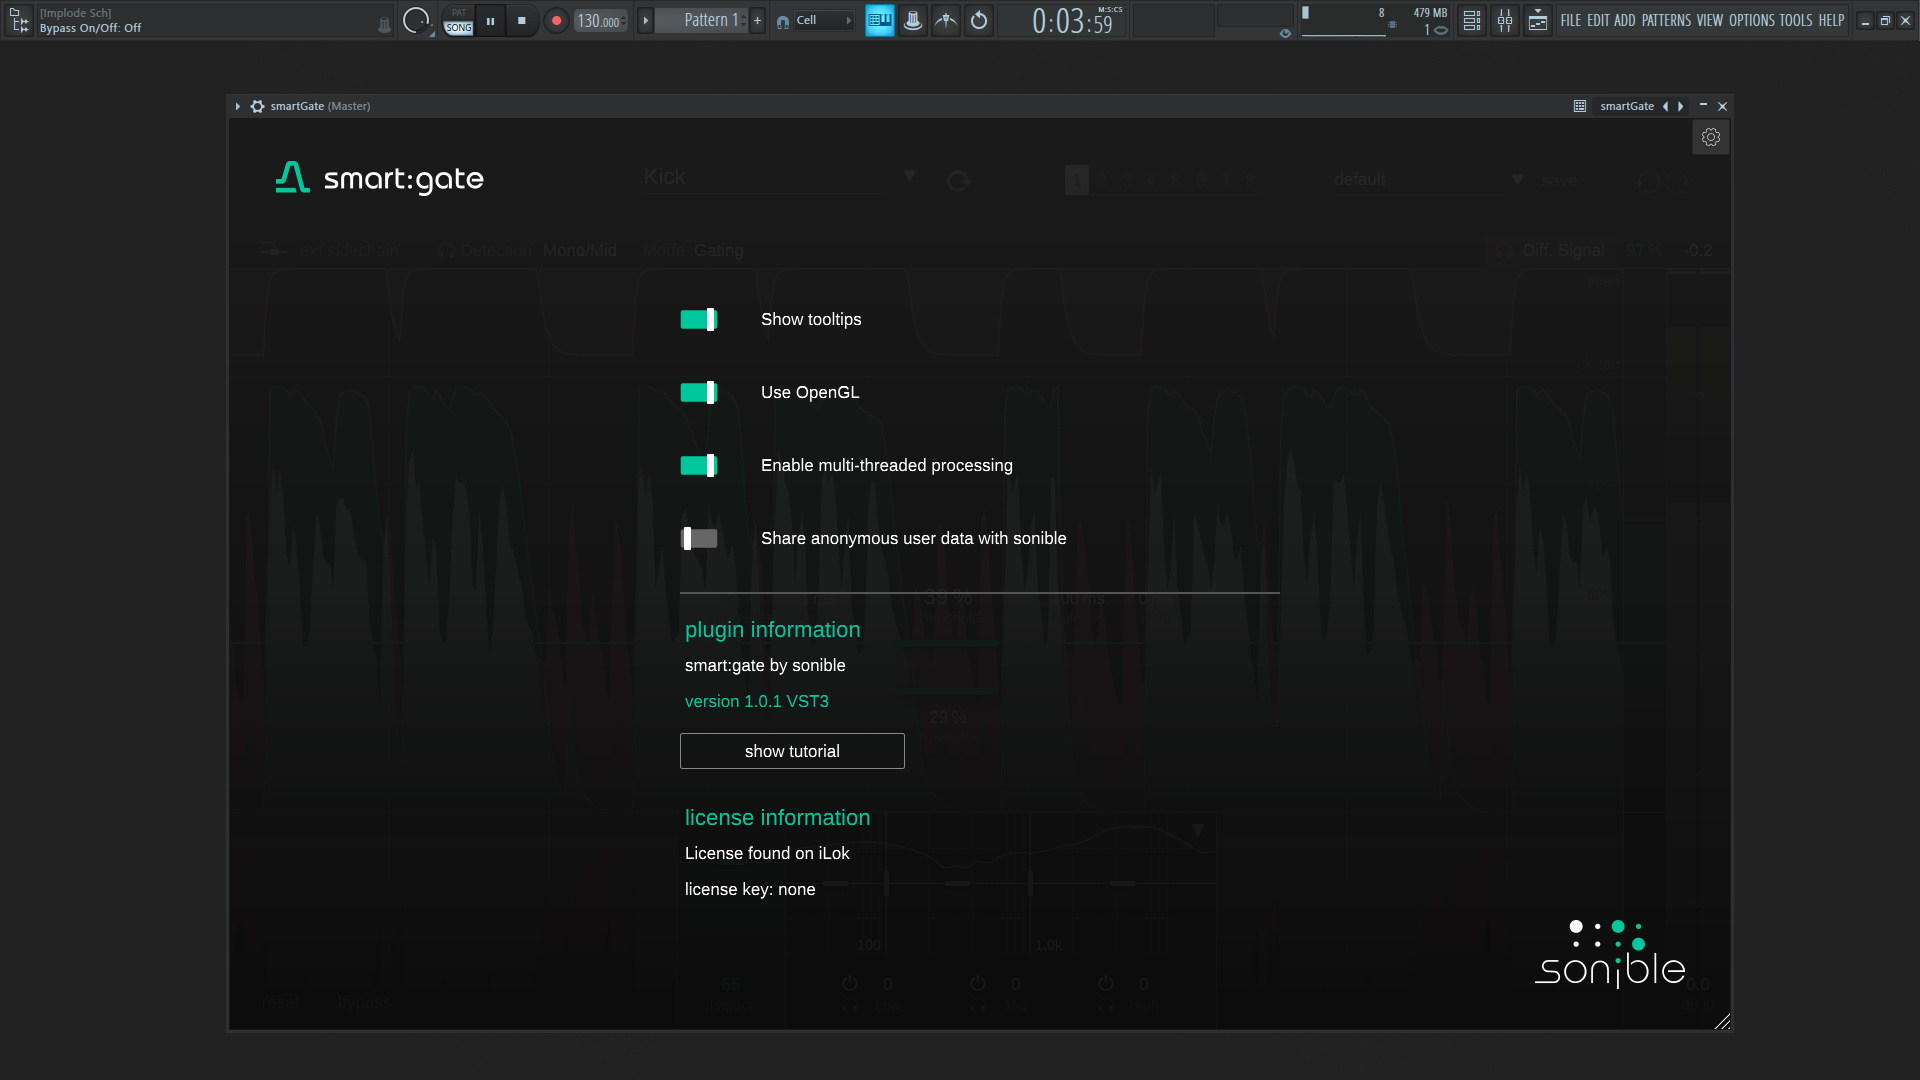Screen dimensions: 1920x1080
Task: Open the ADD menu
Action: coord(1625,20)
